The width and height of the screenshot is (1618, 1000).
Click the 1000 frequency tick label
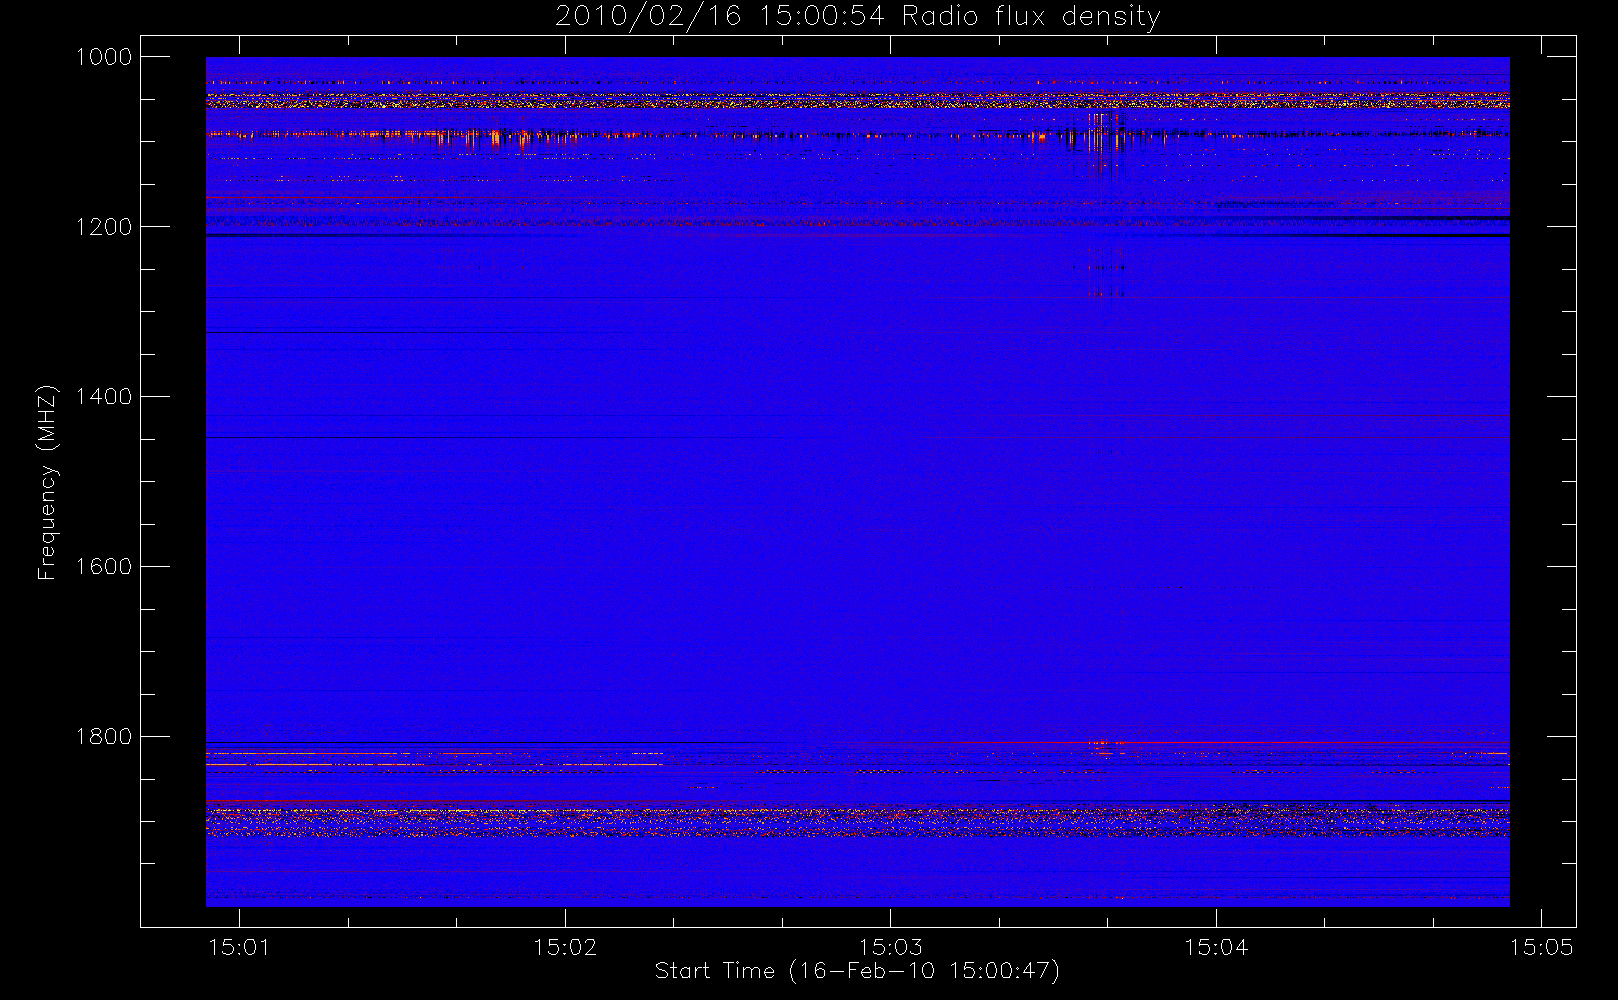pos(104,57)
